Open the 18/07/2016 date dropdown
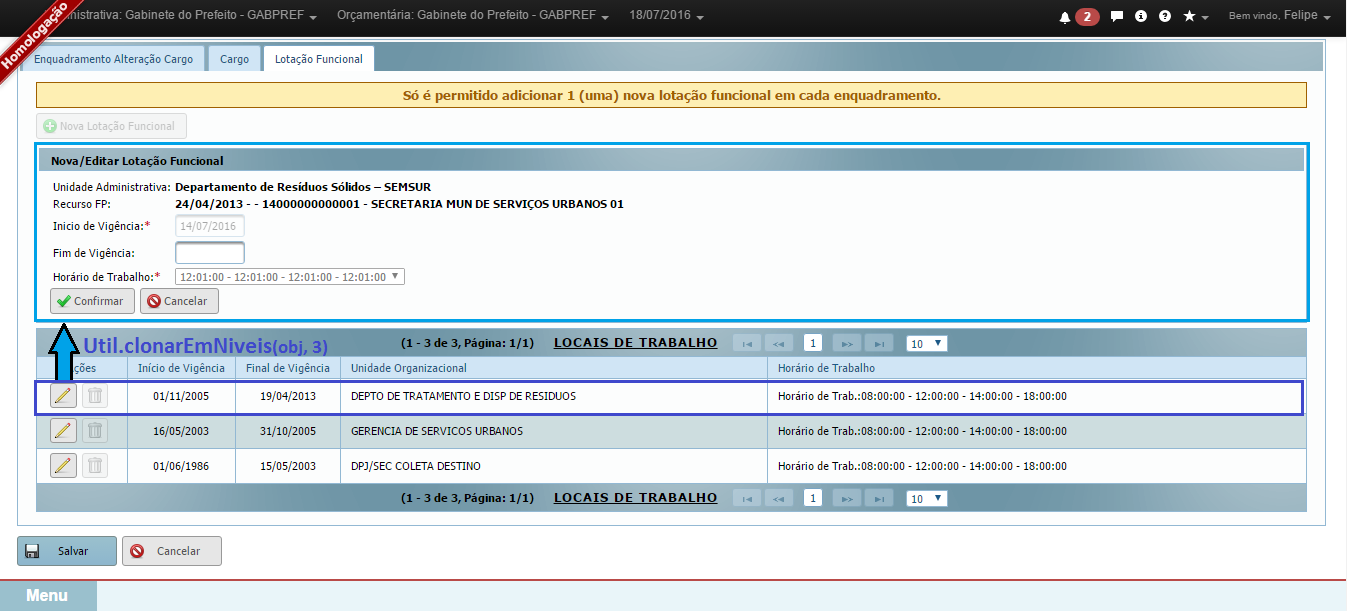The width and height of the screenshot is (1347, 611). click(x=665, y=17)
